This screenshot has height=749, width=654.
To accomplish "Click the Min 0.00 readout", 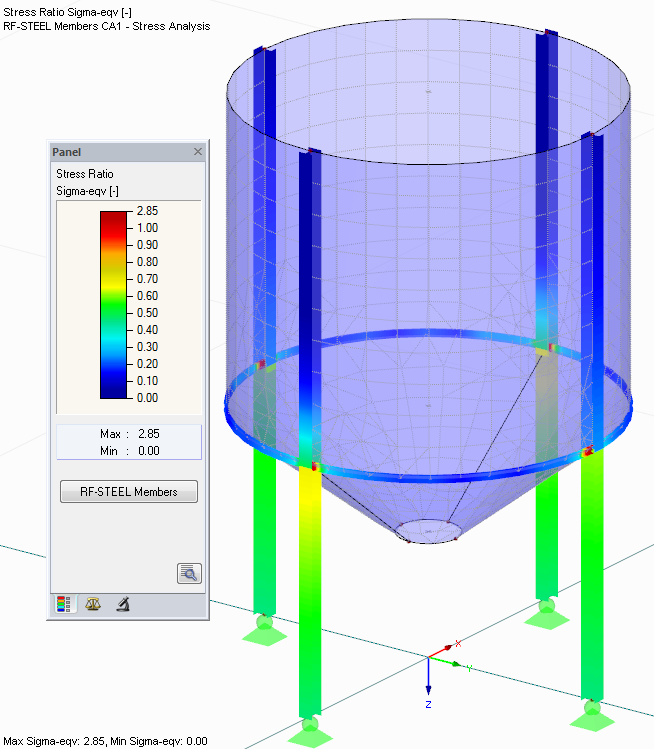I will [x=129, y=451].
